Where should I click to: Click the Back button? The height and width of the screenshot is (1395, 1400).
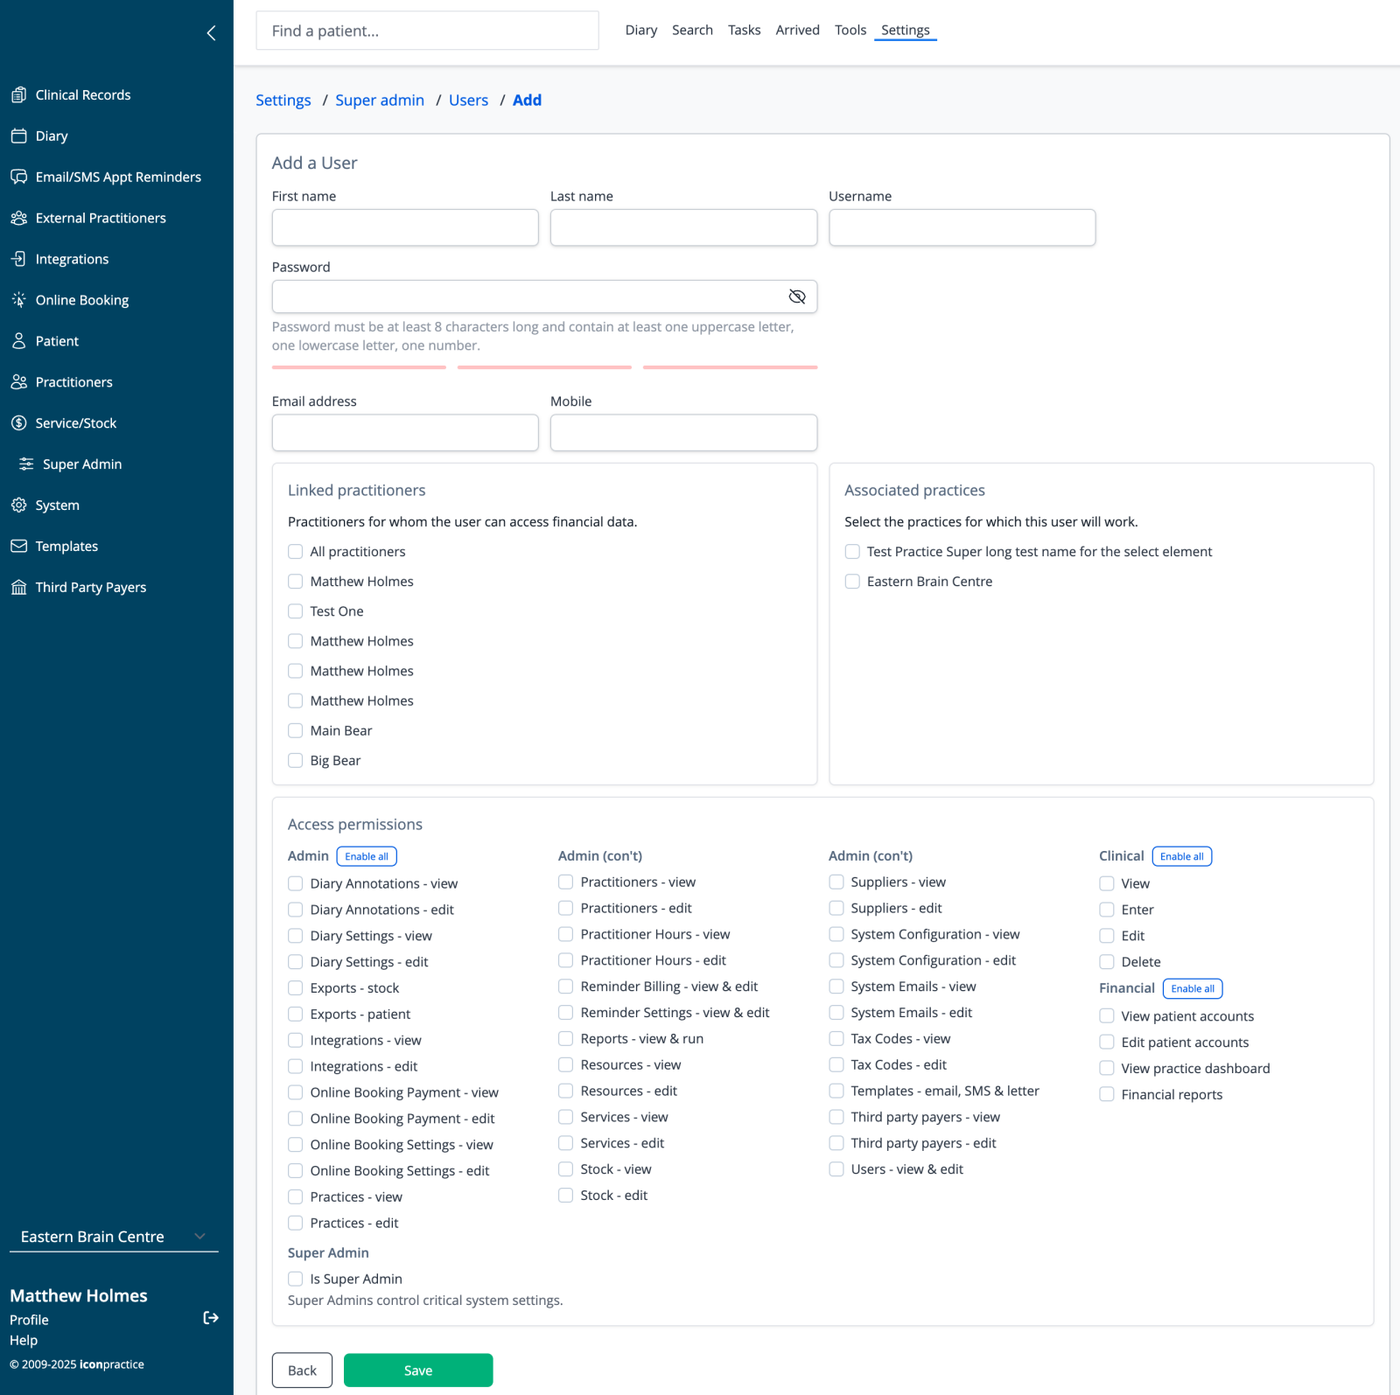point(302,1370)
